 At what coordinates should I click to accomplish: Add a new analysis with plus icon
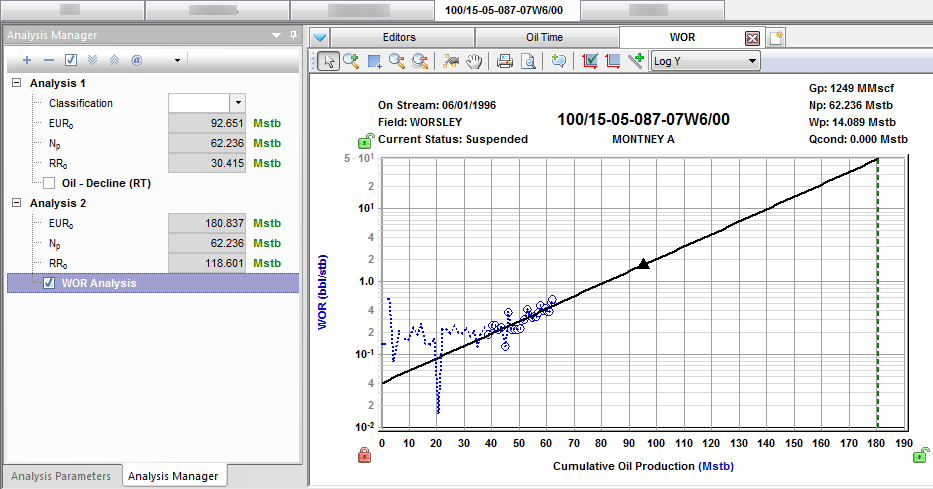26,60
